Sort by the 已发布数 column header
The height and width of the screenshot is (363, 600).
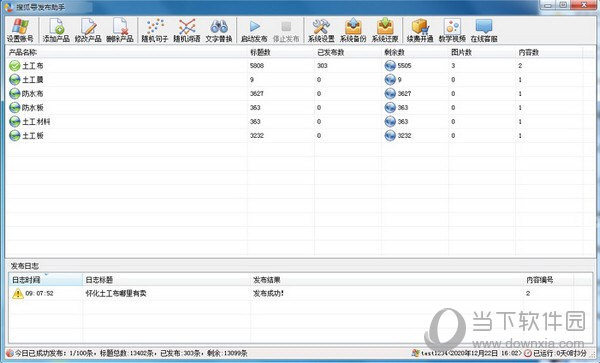pos(348,52)
